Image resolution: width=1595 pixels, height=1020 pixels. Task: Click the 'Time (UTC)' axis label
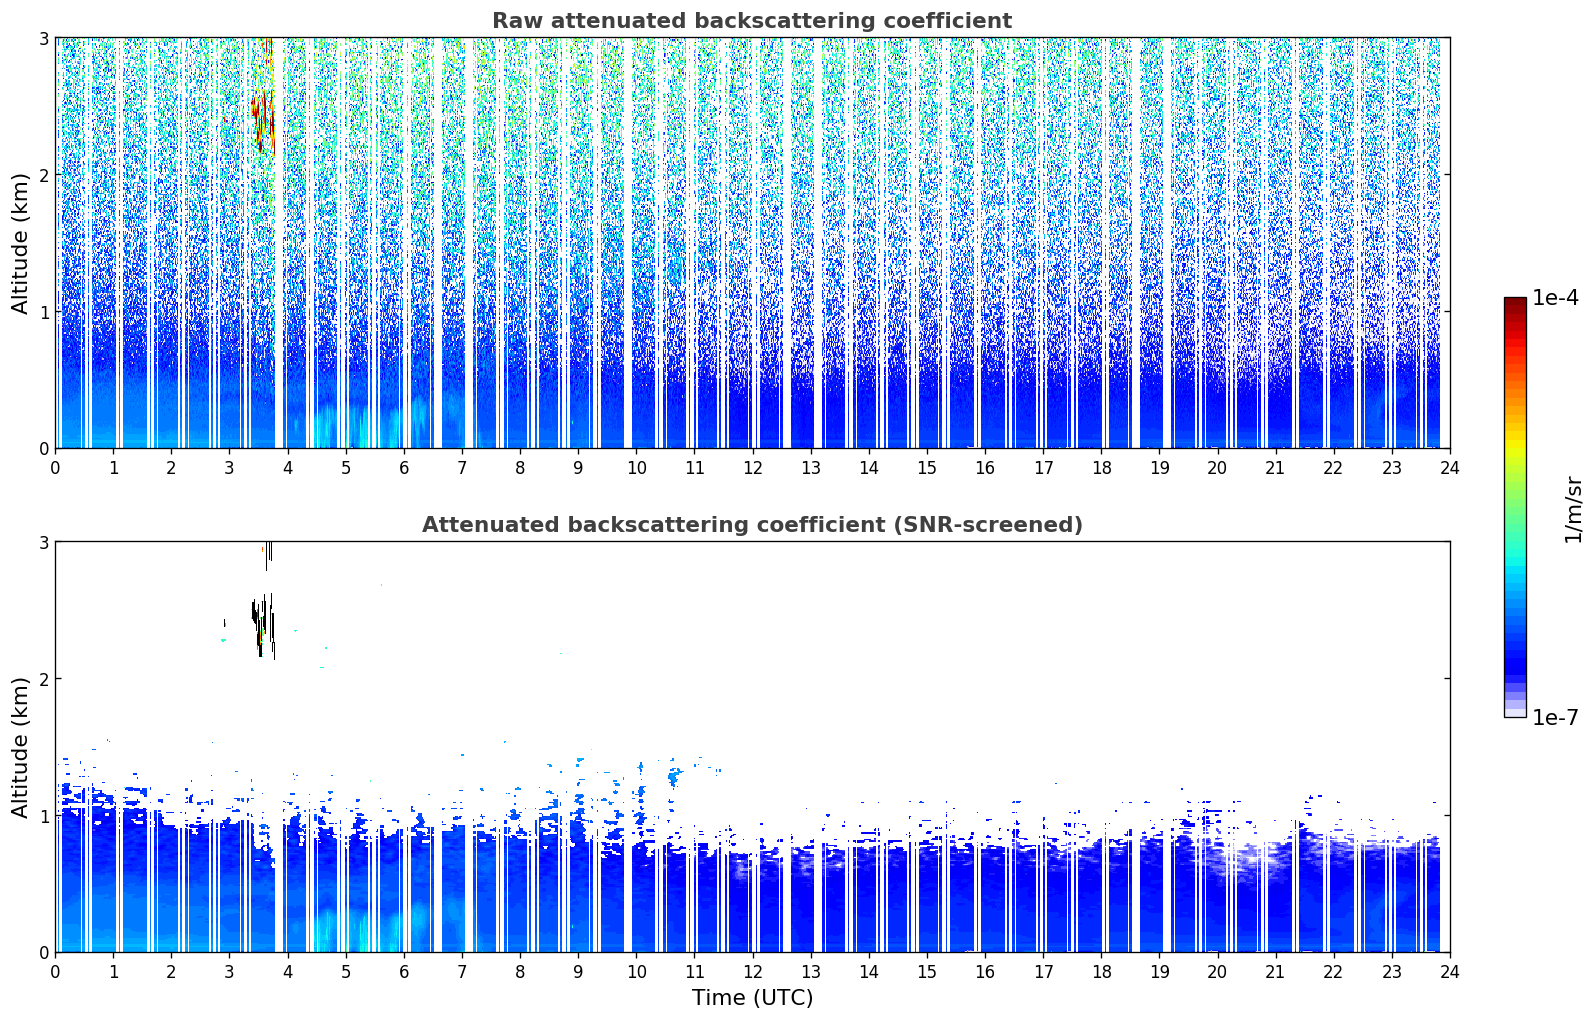click(x=752, y=997)
